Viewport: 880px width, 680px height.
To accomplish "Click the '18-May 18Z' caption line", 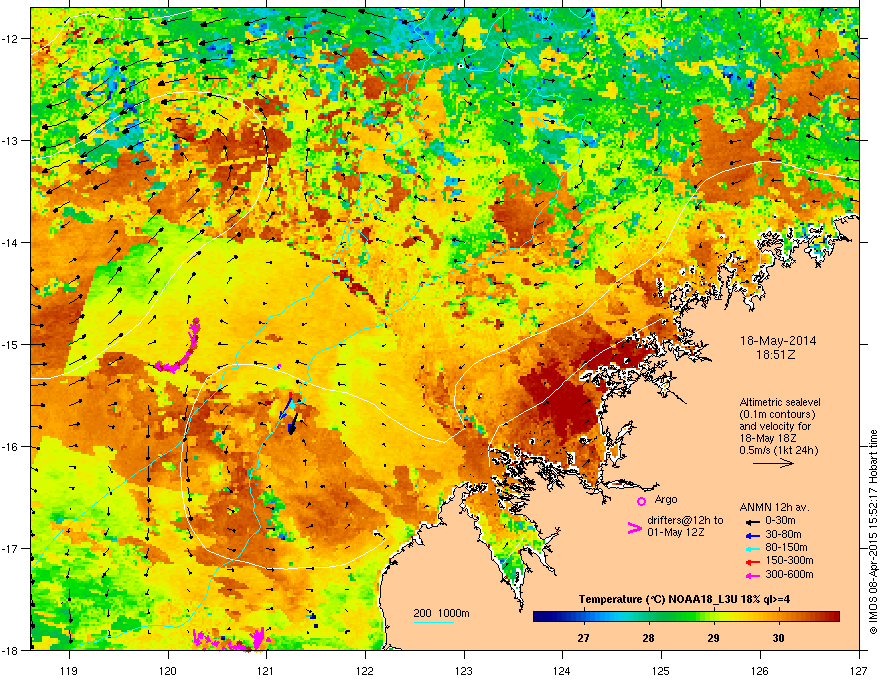I will (767, 438).
